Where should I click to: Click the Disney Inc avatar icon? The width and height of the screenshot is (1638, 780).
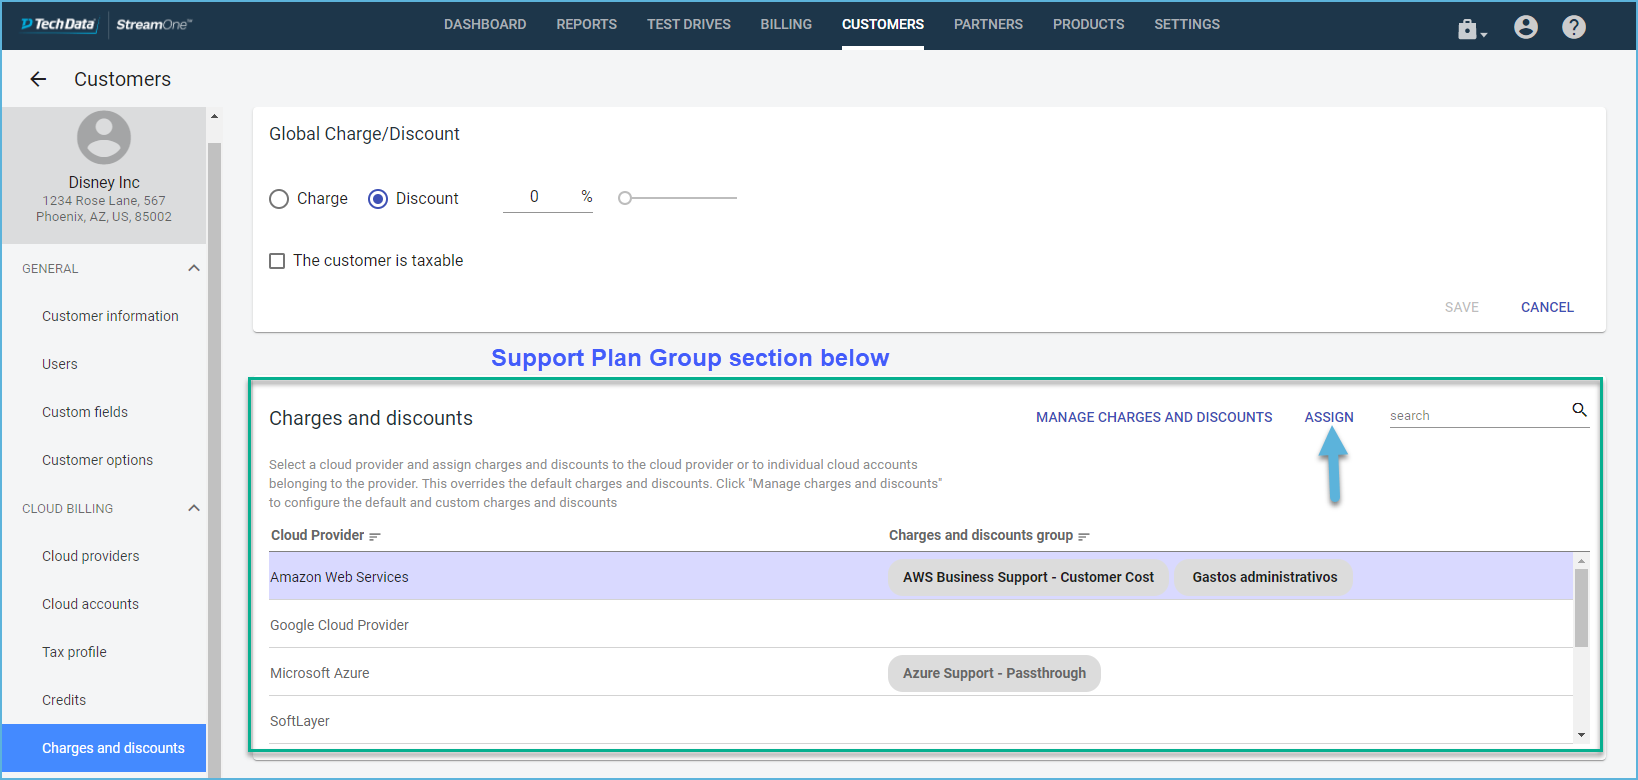click(104, 137)
